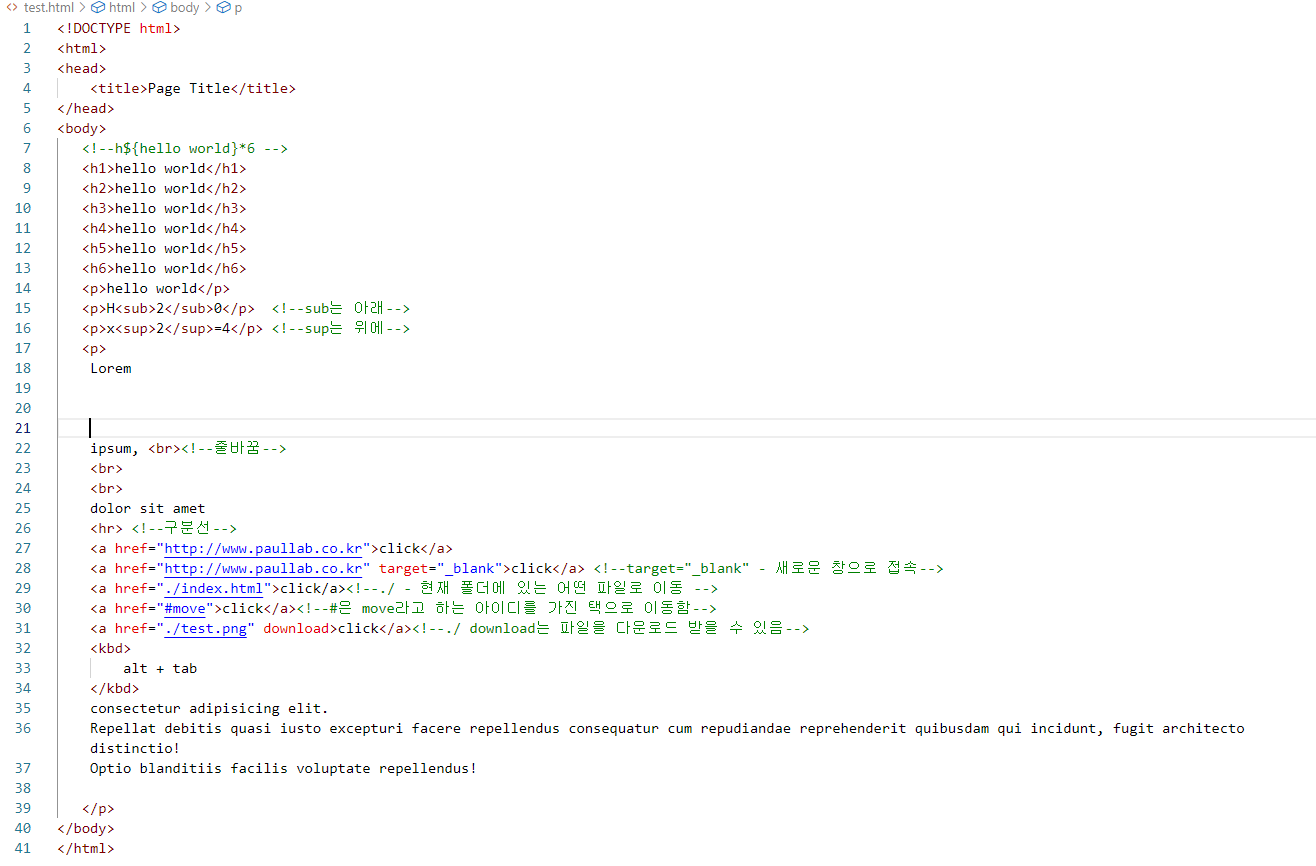This screenshot has width=1316, height=866.
Task: Click the #move href link
Action: click(184, 608)
